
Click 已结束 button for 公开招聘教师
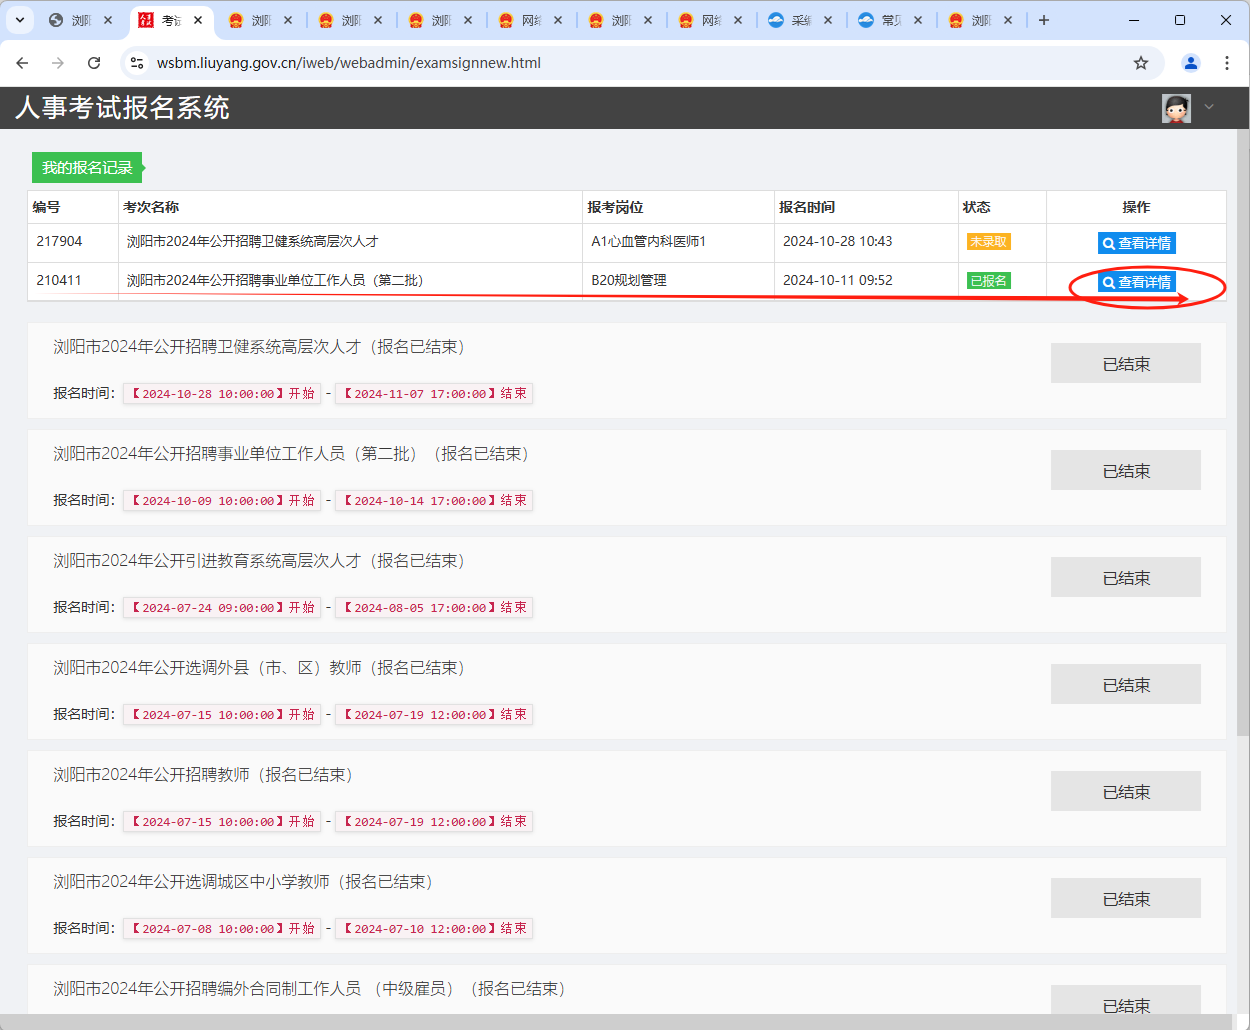click(x=1125, y=792)
